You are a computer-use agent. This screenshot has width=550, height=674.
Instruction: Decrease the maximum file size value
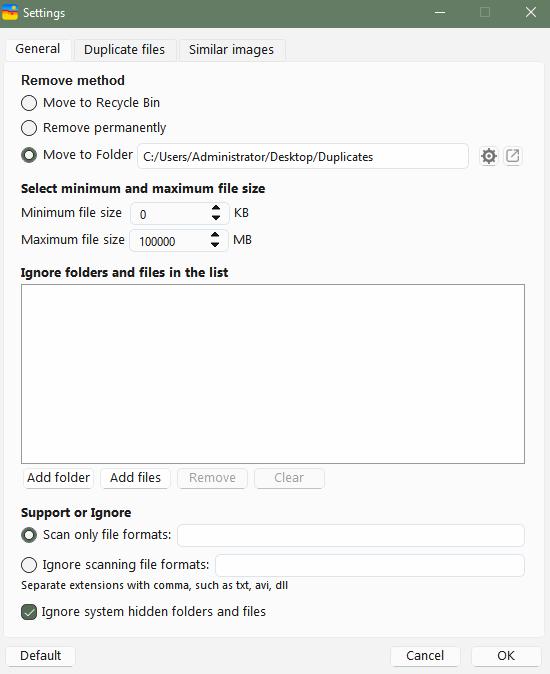(x=215, y=245)
